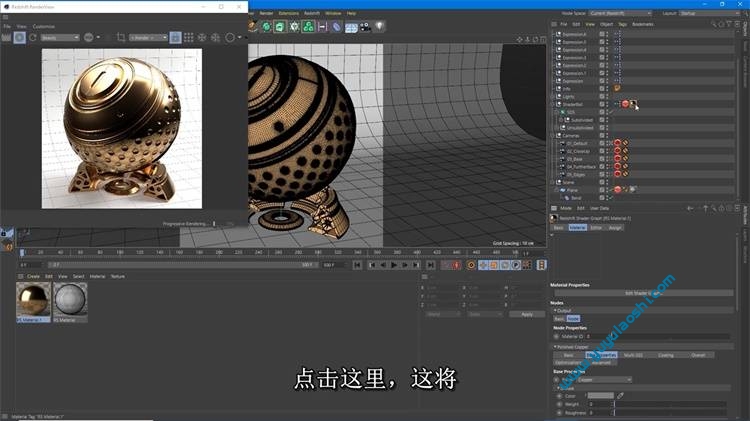The image size is (750, 421).
Task: Toggle layer checkbox on Scene row
Action: coord(602,182)
